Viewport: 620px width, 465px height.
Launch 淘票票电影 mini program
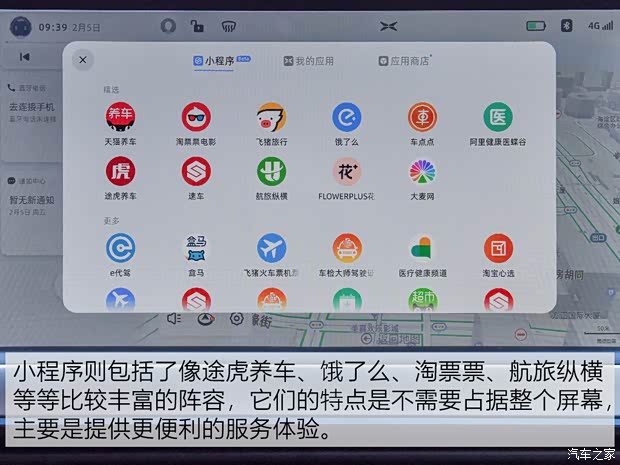click(x=196, y=117)
